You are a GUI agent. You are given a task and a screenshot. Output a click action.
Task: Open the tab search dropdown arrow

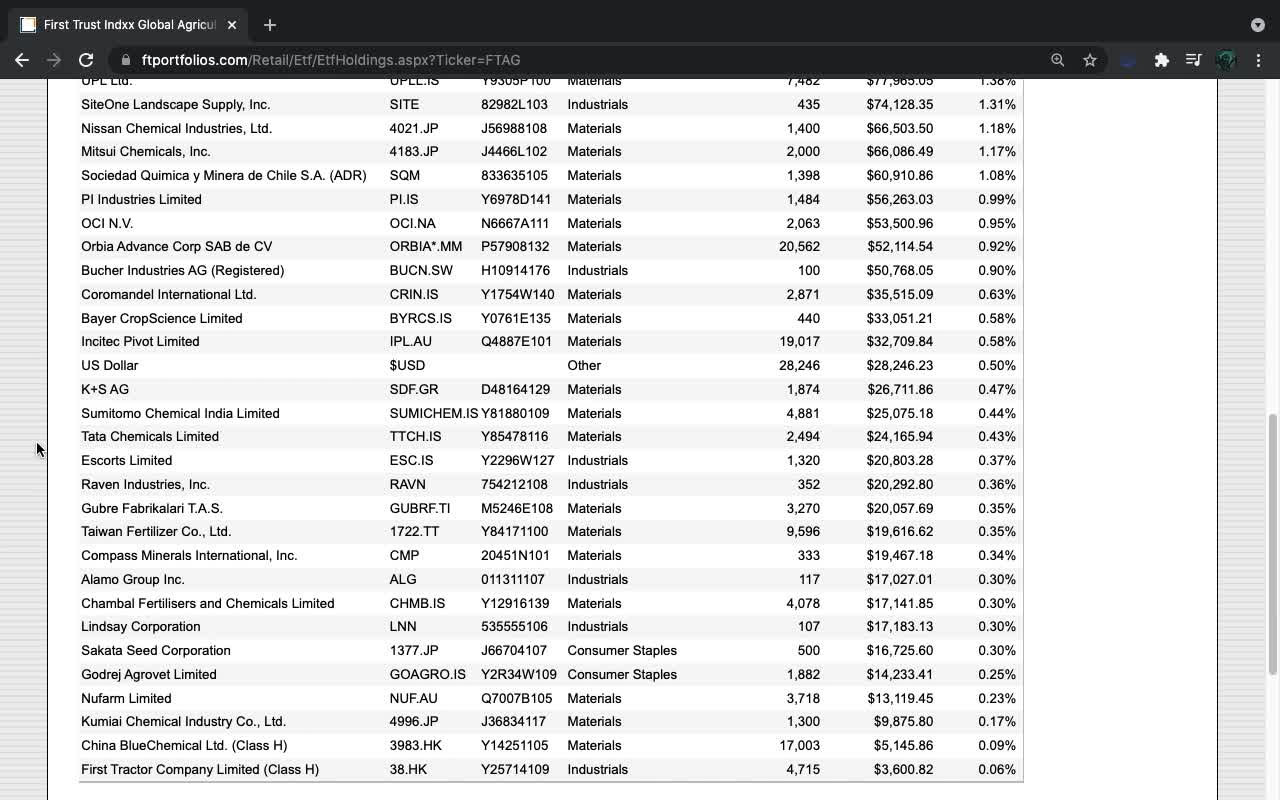pos(1257,24)
